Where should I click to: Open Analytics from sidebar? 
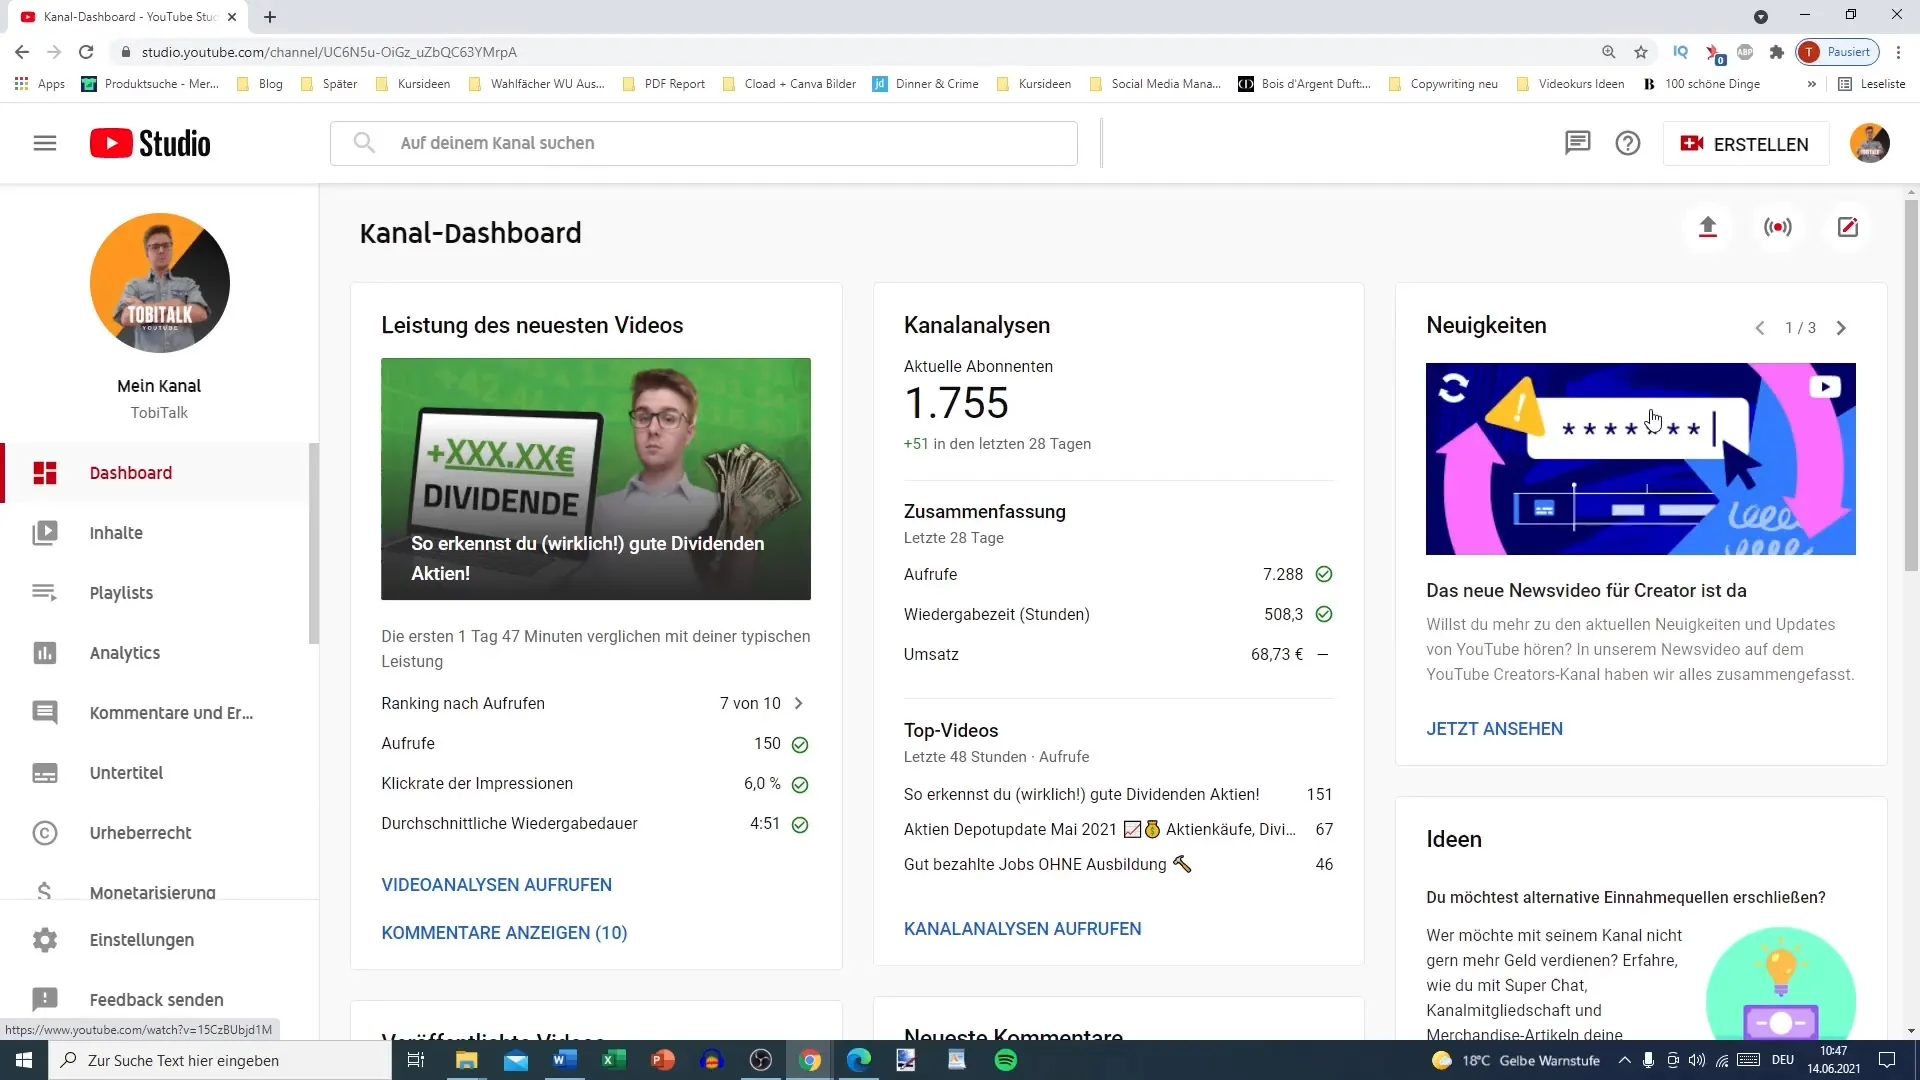click(x=124, y=651)
